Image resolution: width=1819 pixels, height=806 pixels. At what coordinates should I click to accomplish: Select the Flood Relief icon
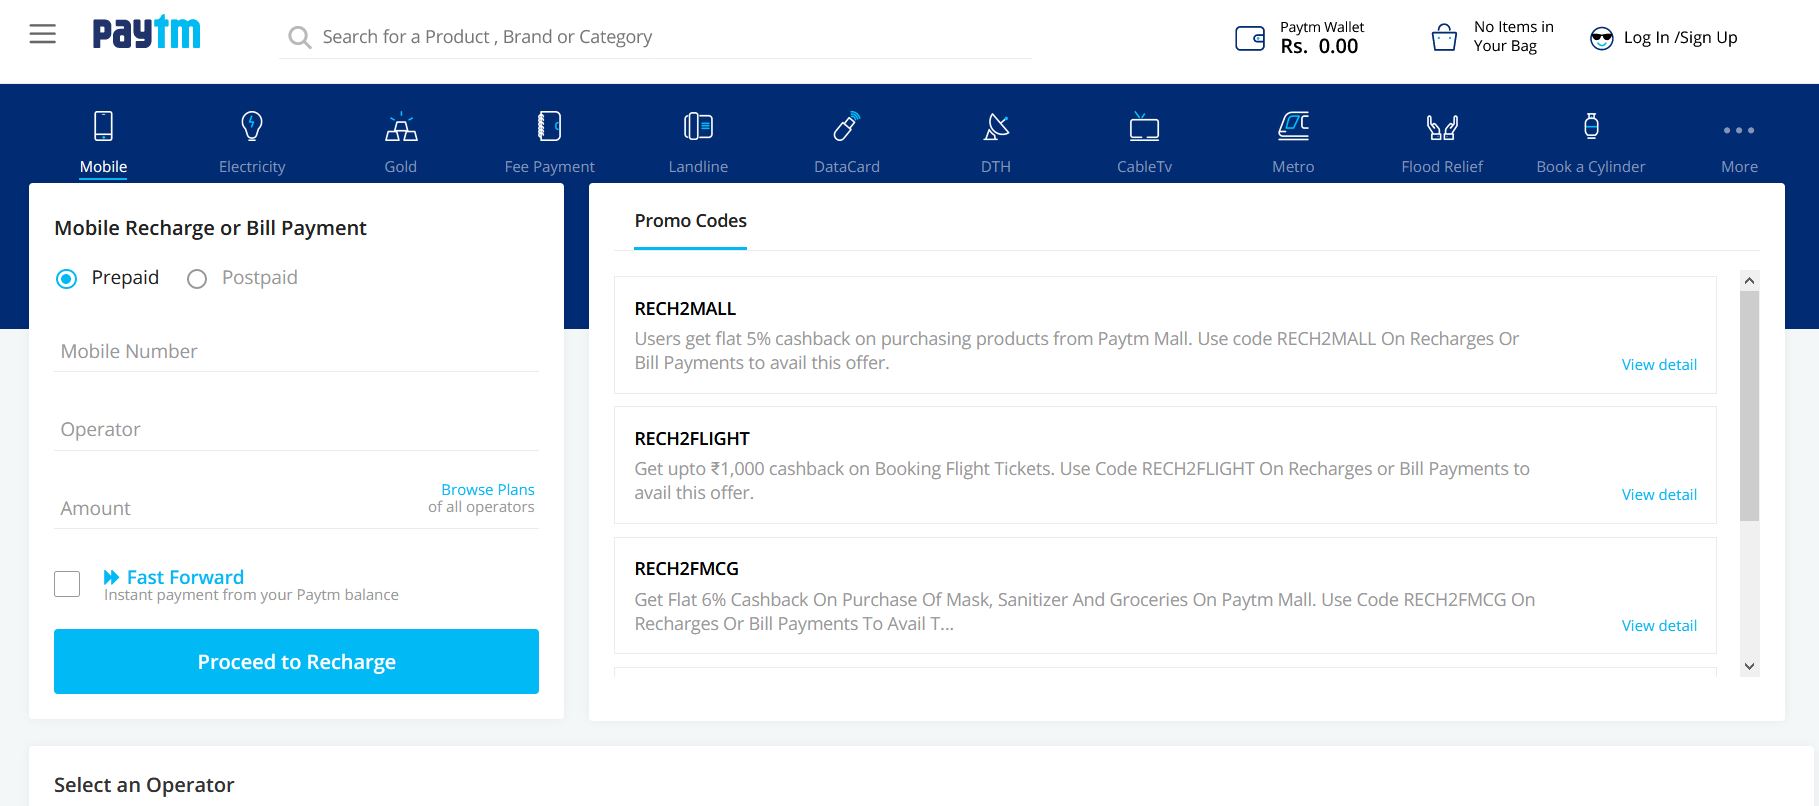[1442, 126]
